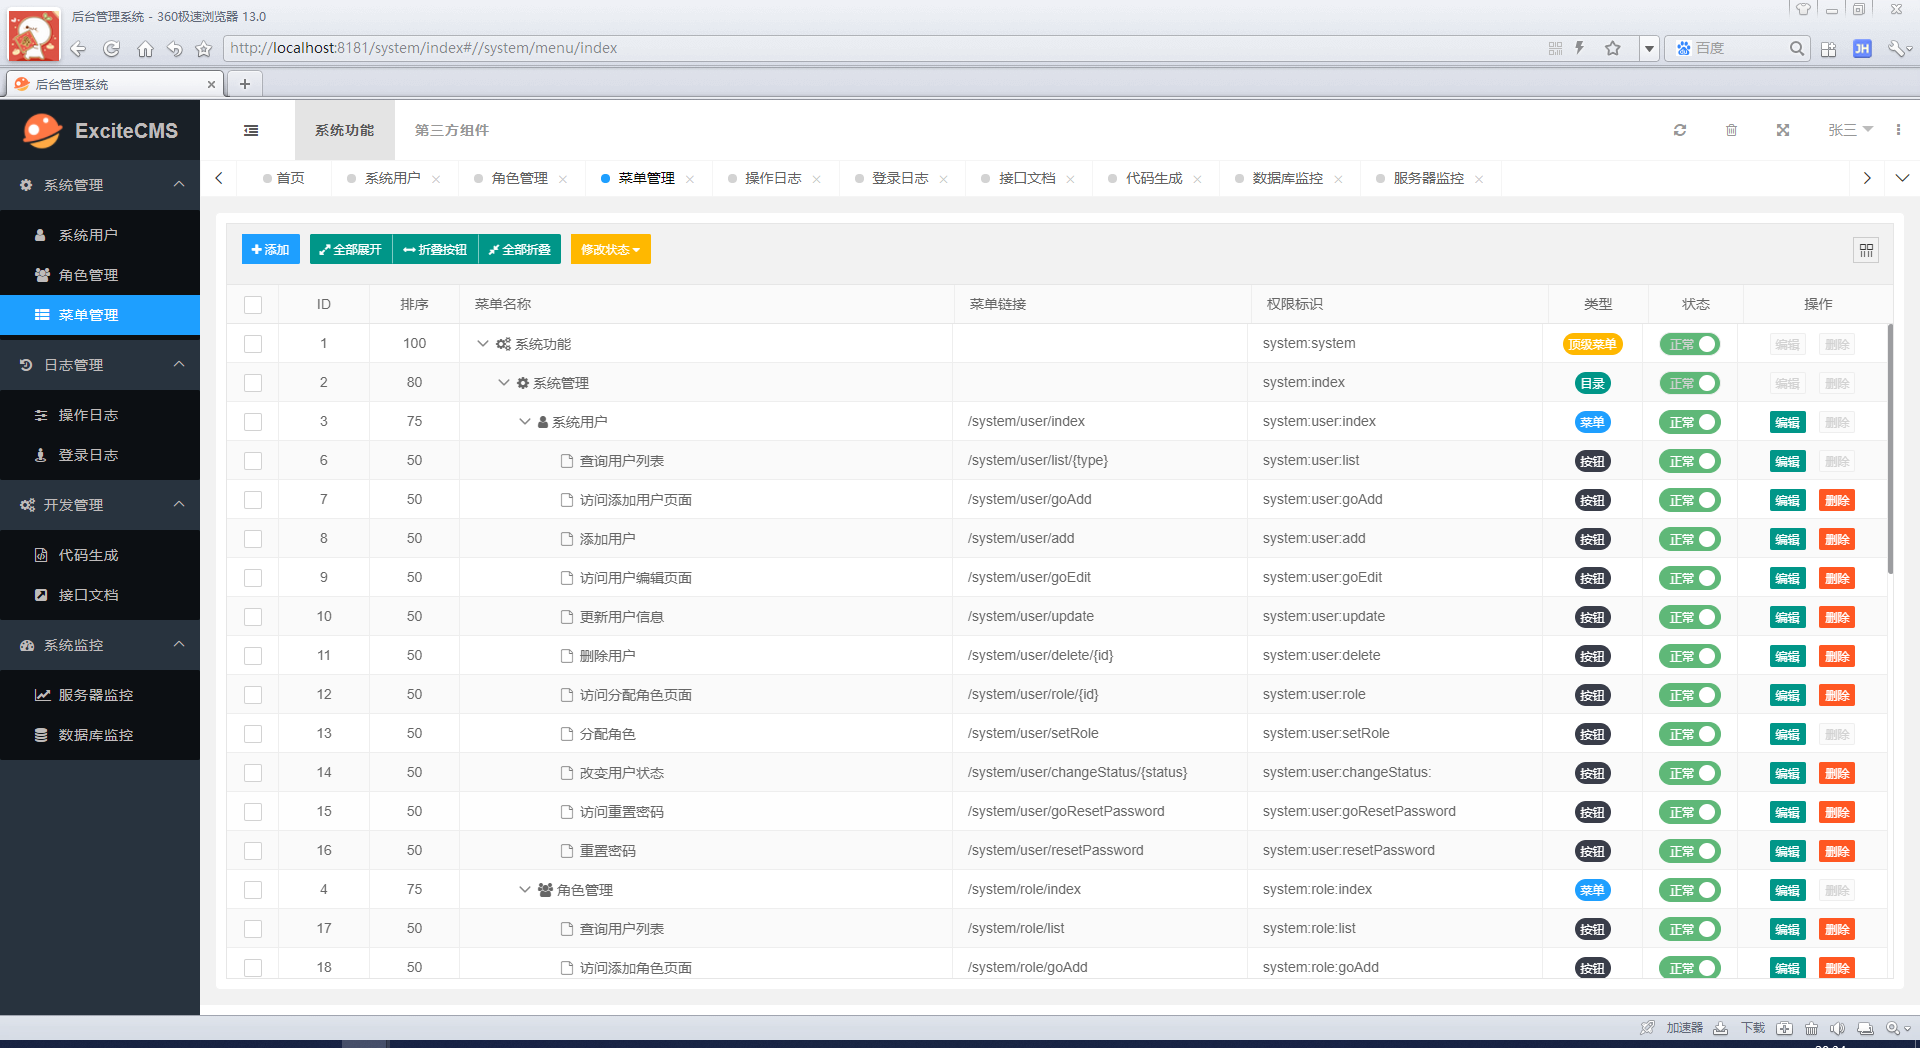
Task: Collapse the sidebar with the hamburger icon
Action: click(x=250, y=130)
